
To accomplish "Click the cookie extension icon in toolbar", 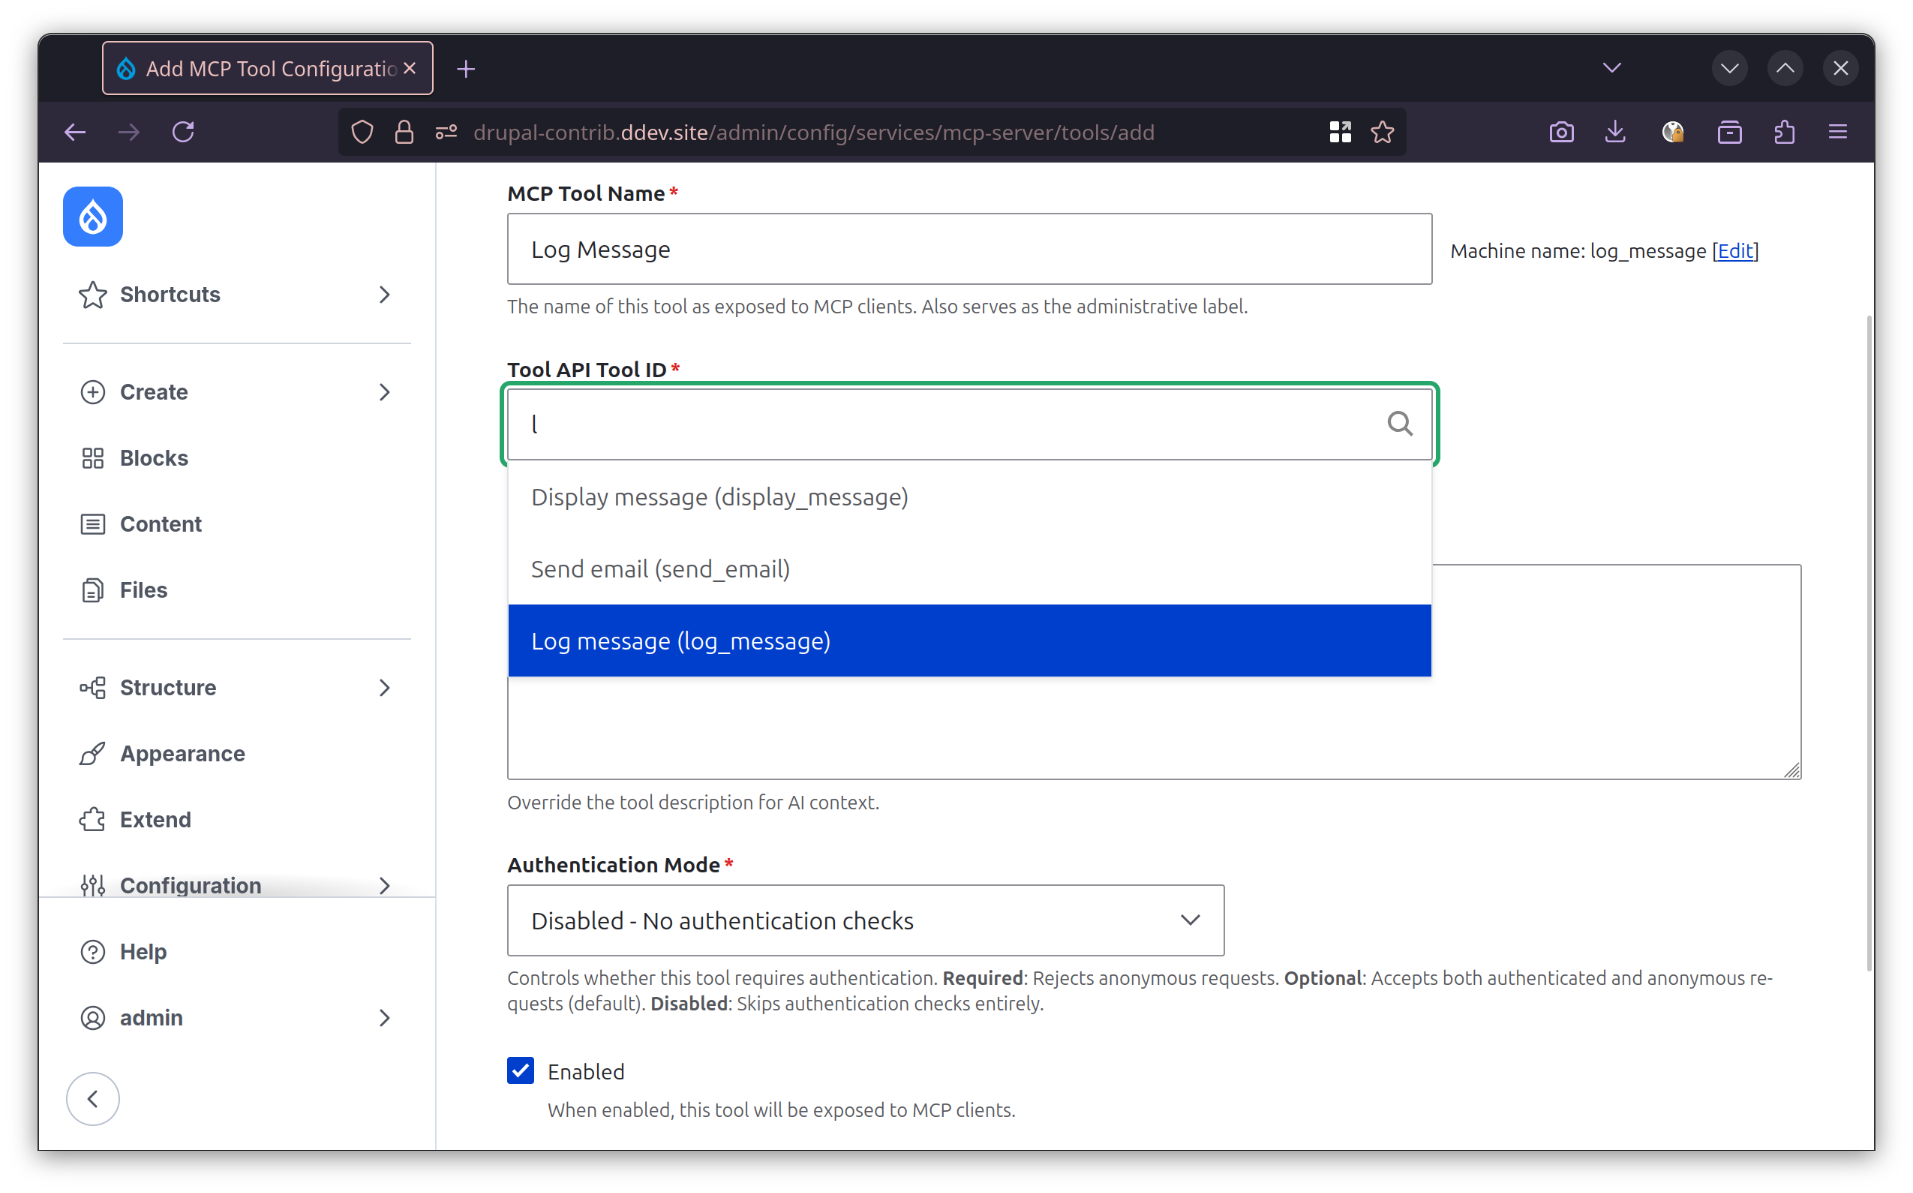I will coord(1673,132).
